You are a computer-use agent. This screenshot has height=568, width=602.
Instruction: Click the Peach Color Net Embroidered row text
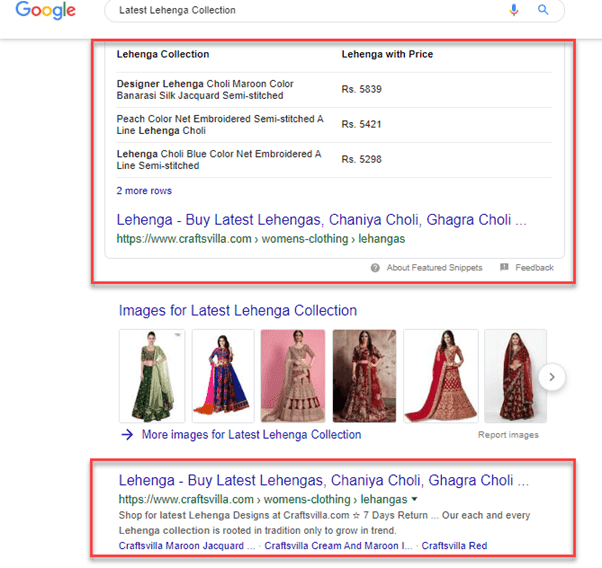[x=220, y=125]
